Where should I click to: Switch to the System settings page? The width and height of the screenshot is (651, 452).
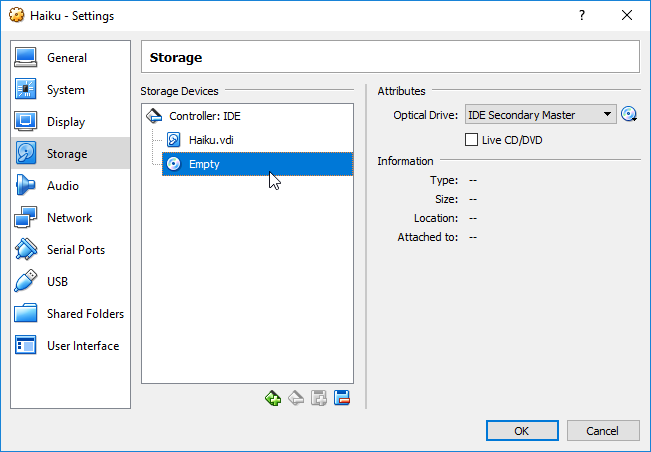point(66,90)
